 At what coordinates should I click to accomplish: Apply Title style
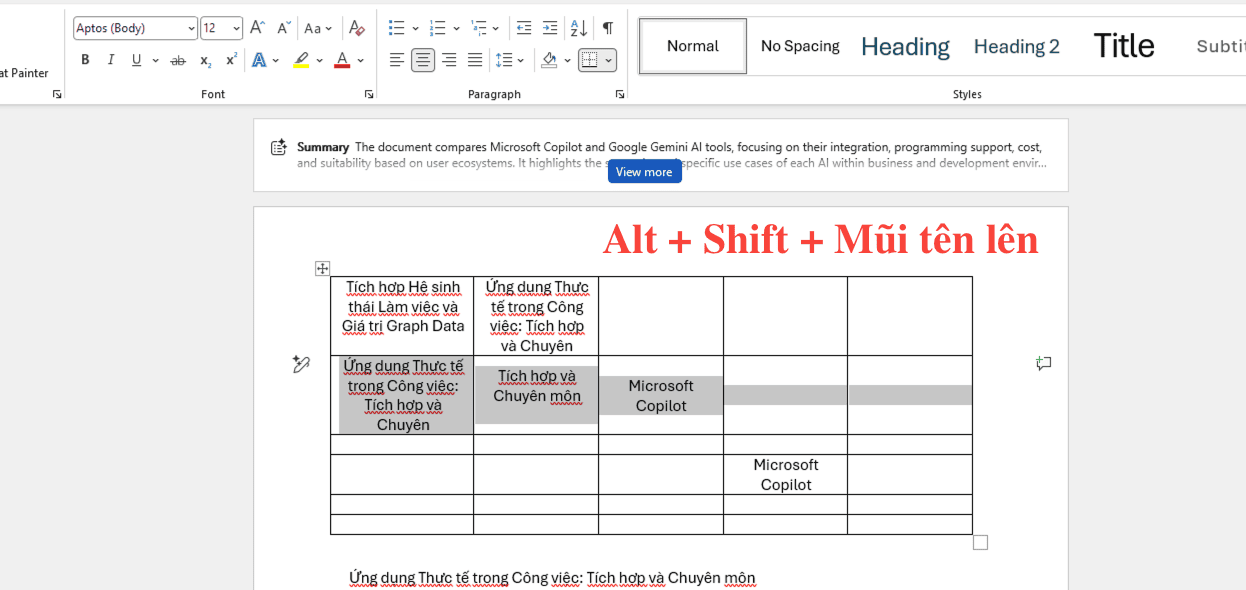click(x=1124, y=46)
